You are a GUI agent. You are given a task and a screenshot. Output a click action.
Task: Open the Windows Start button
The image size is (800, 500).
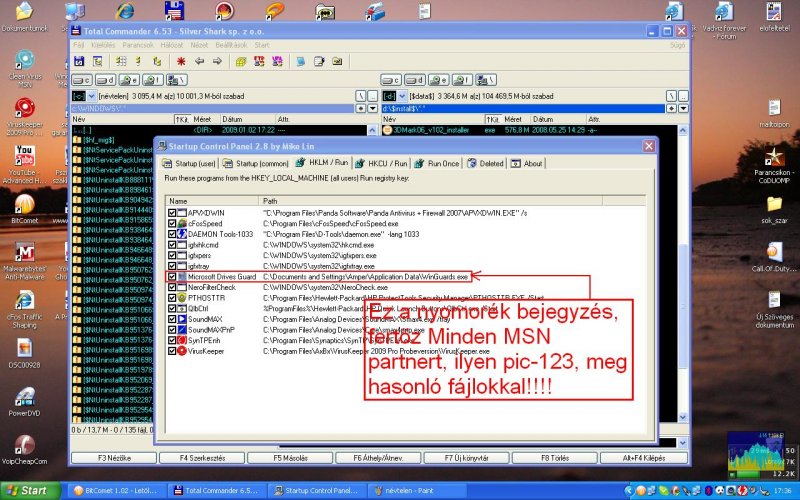click(29, 491)
